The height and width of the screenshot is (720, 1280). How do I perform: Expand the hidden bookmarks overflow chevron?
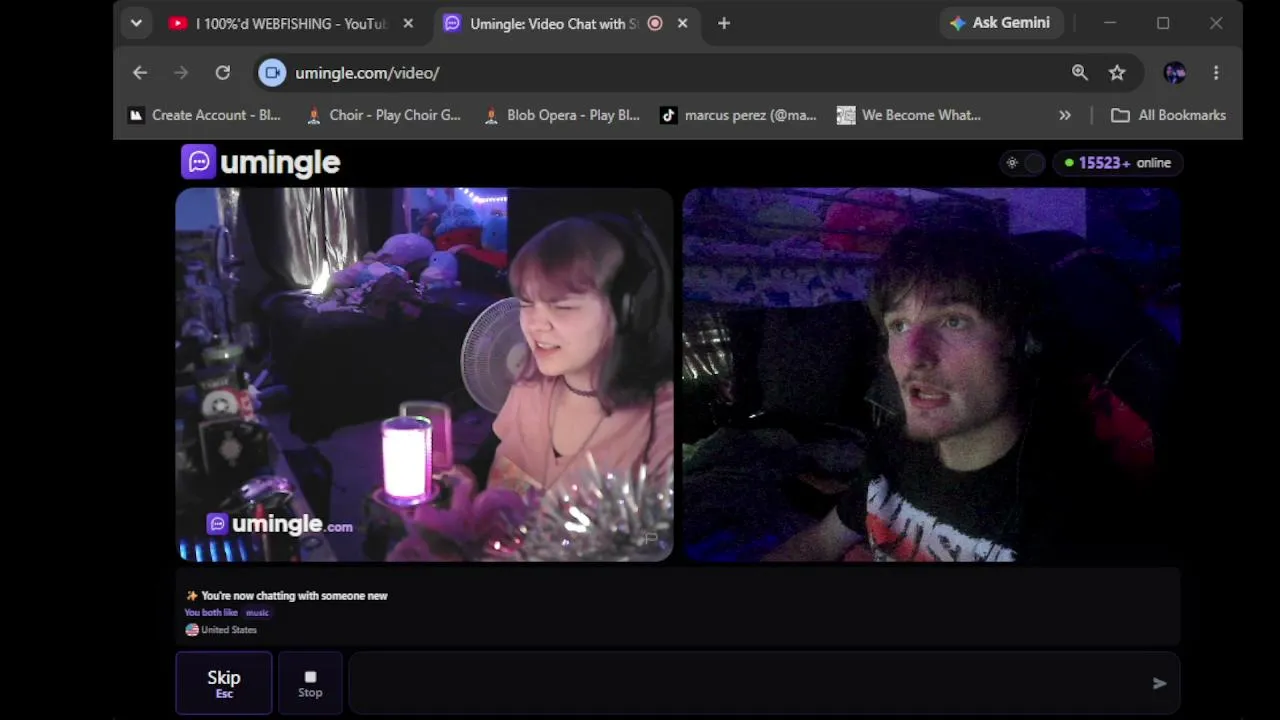point(1065,115)
